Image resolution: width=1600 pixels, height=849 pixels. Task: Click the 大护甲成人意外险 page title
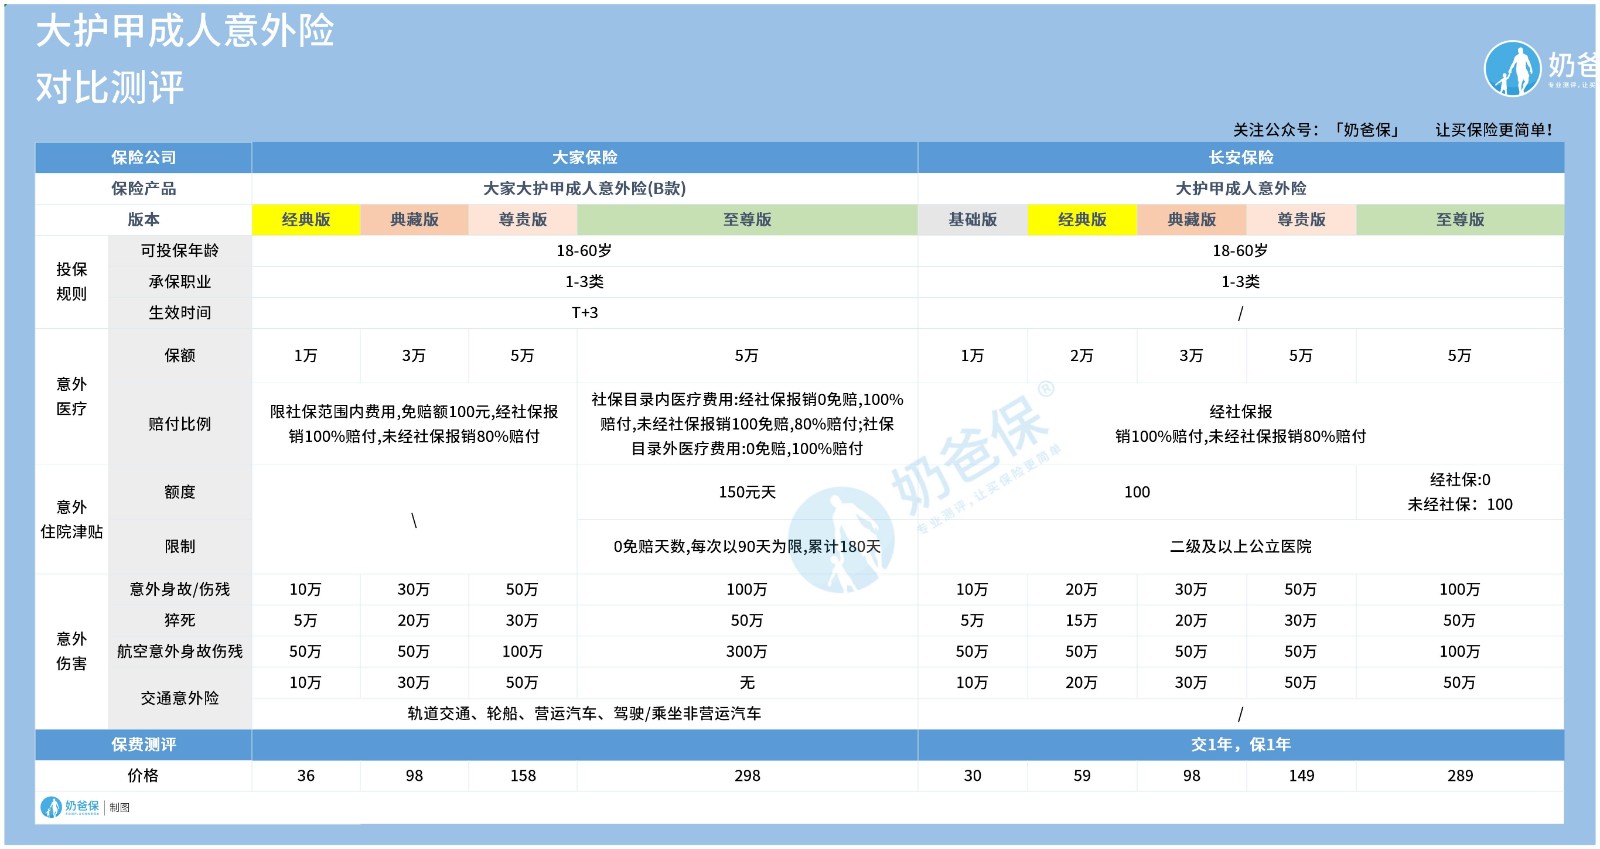pos(185,32)
